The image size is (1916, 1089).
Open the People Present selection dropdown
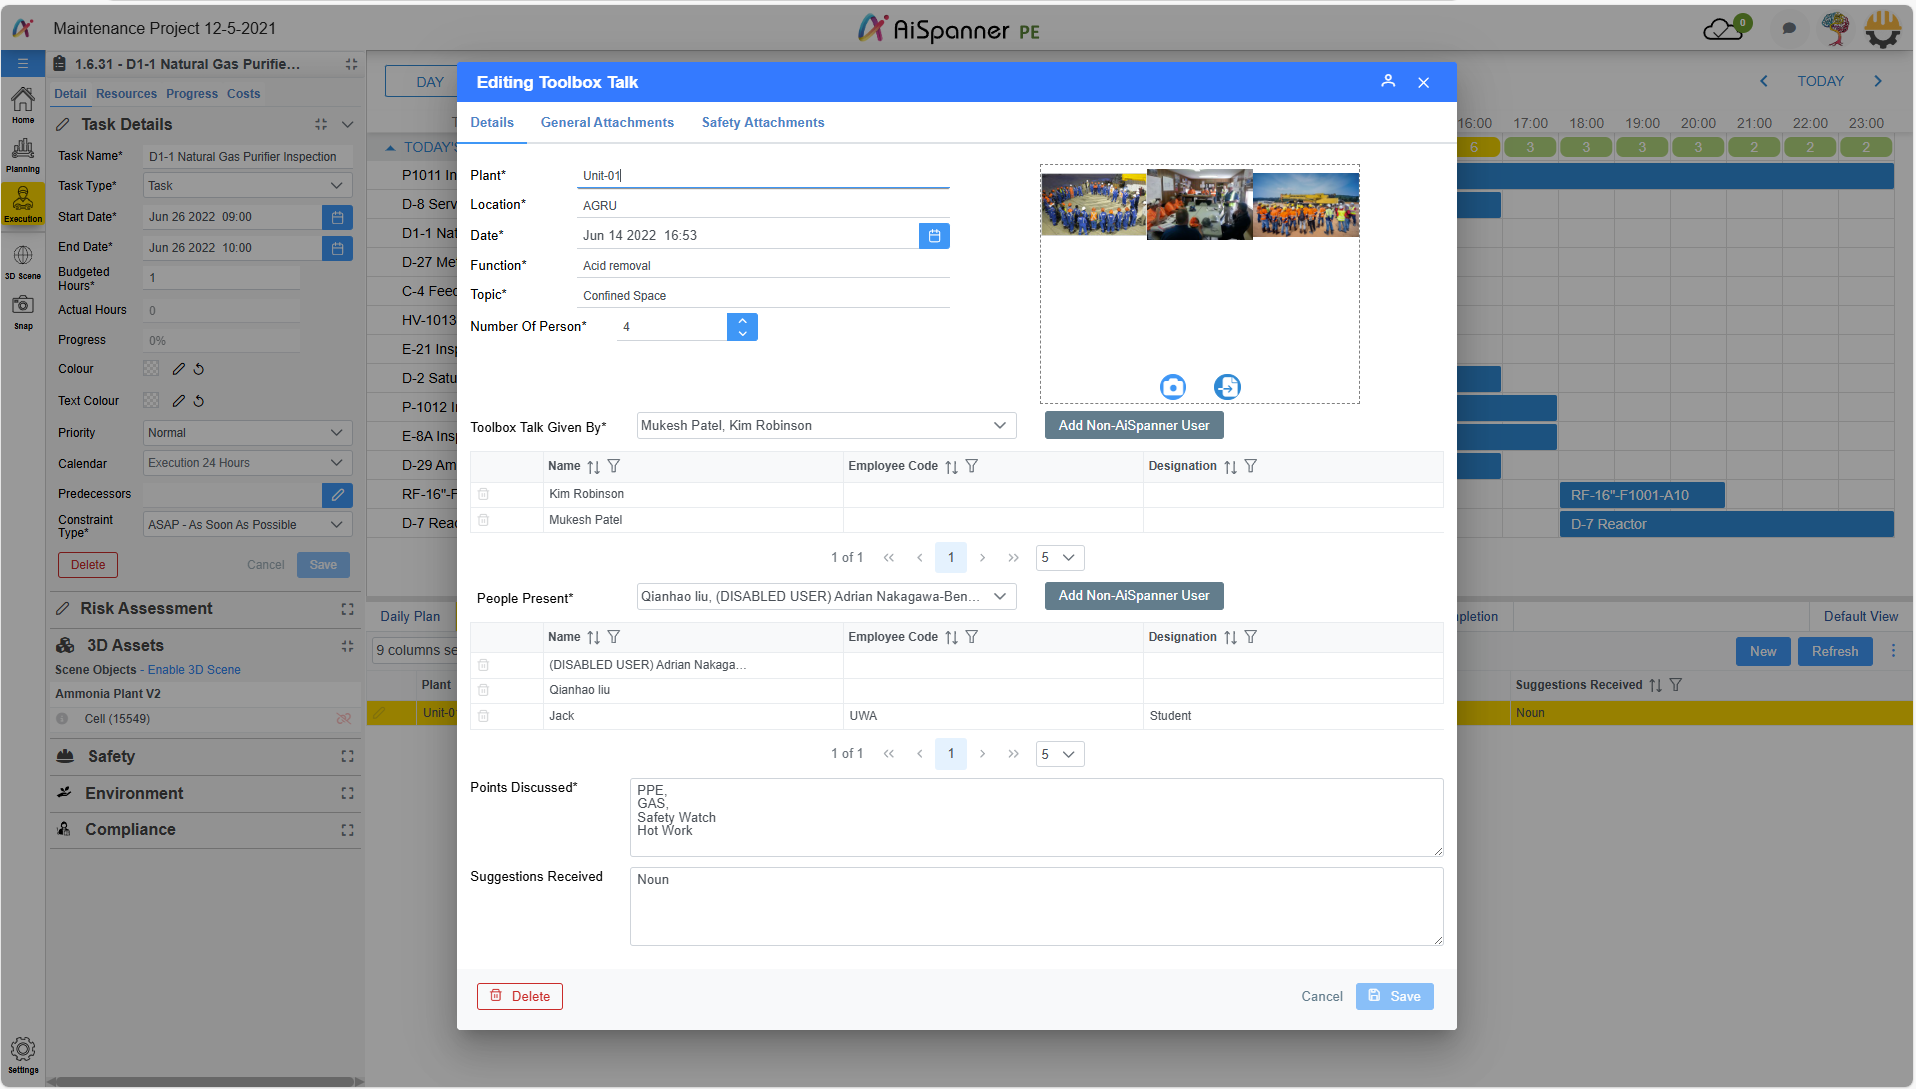point(999,597)
